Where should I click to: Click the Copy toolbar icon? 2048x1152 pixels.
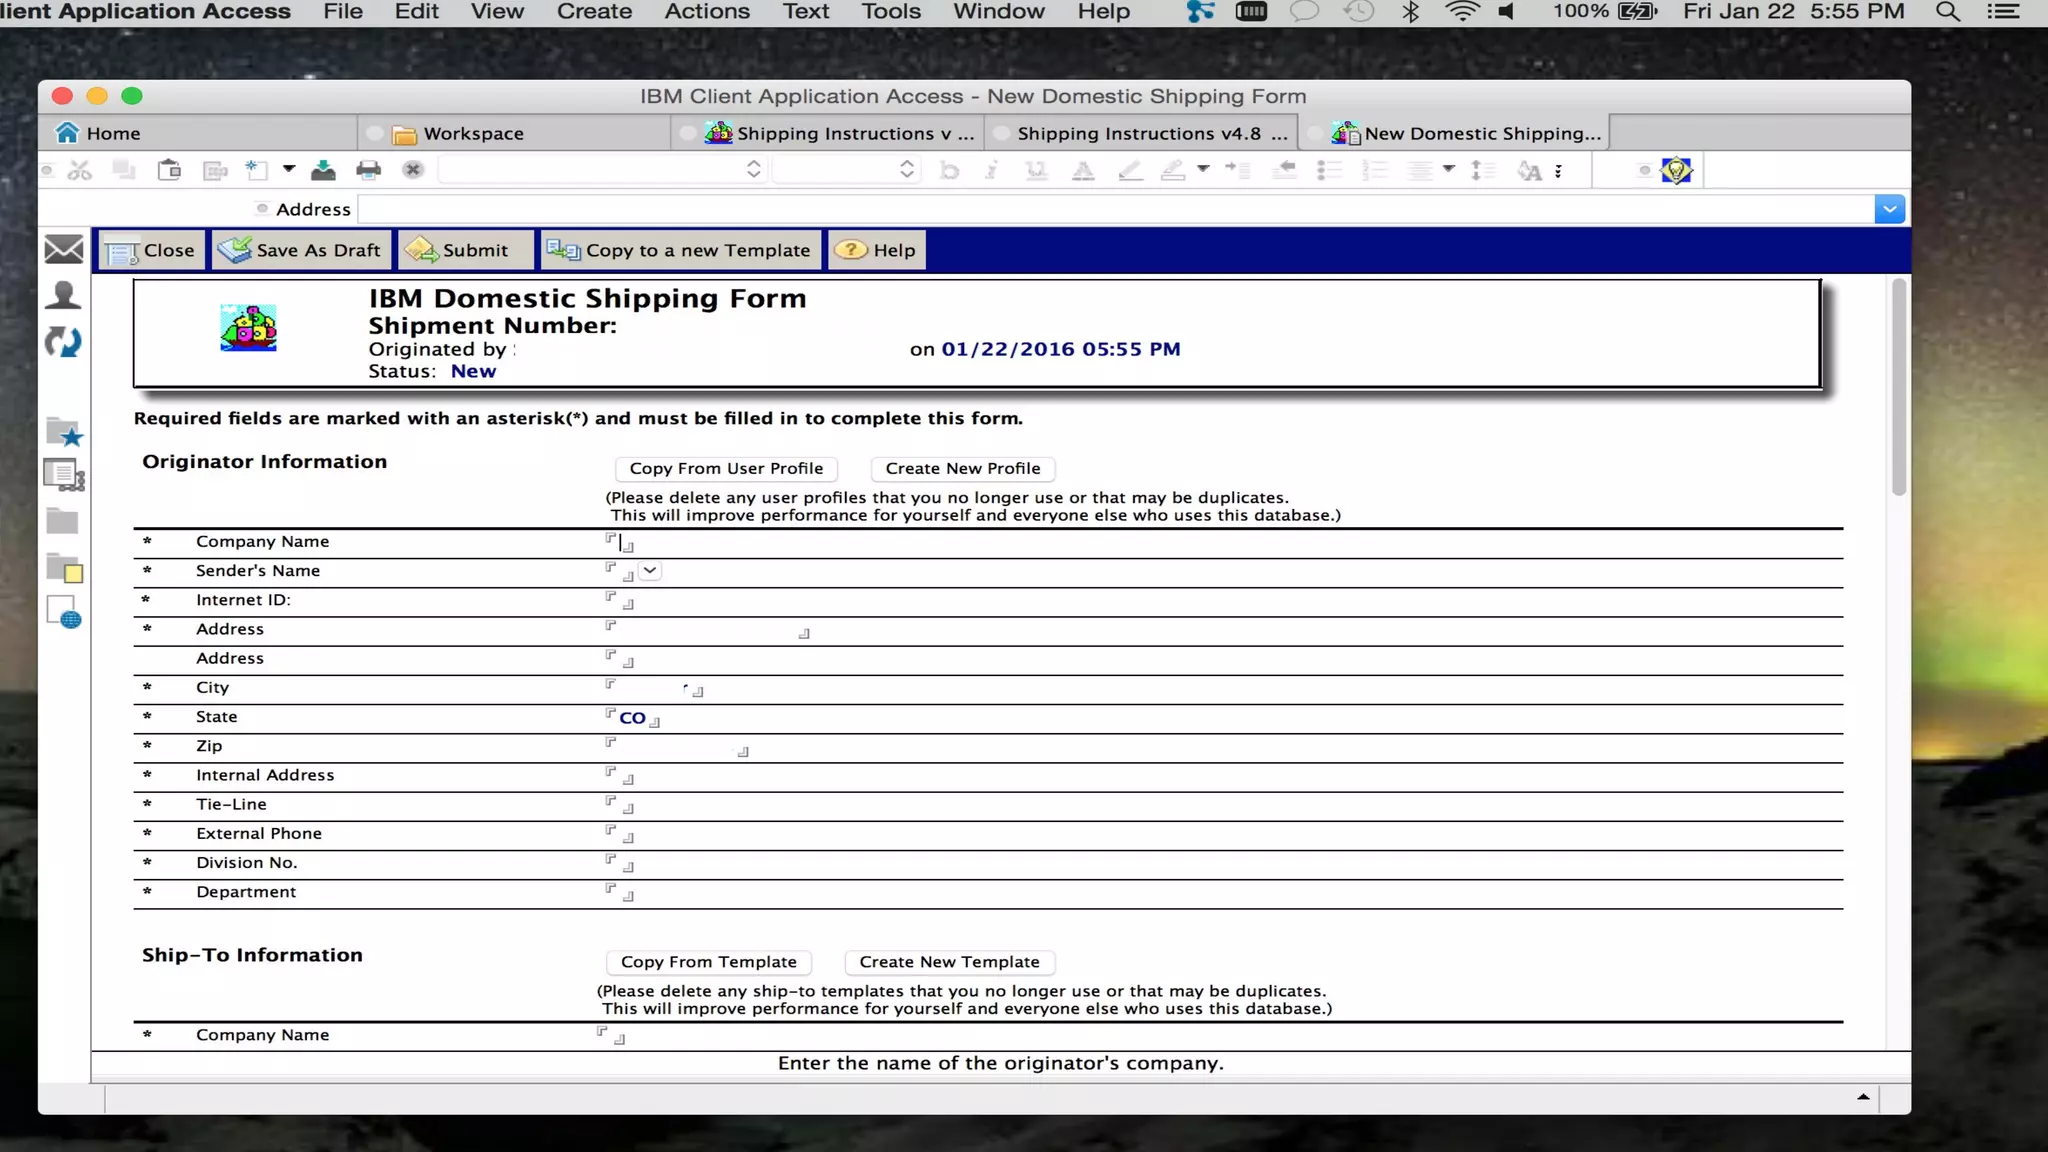pyautogui.click(x=124, y=170)
